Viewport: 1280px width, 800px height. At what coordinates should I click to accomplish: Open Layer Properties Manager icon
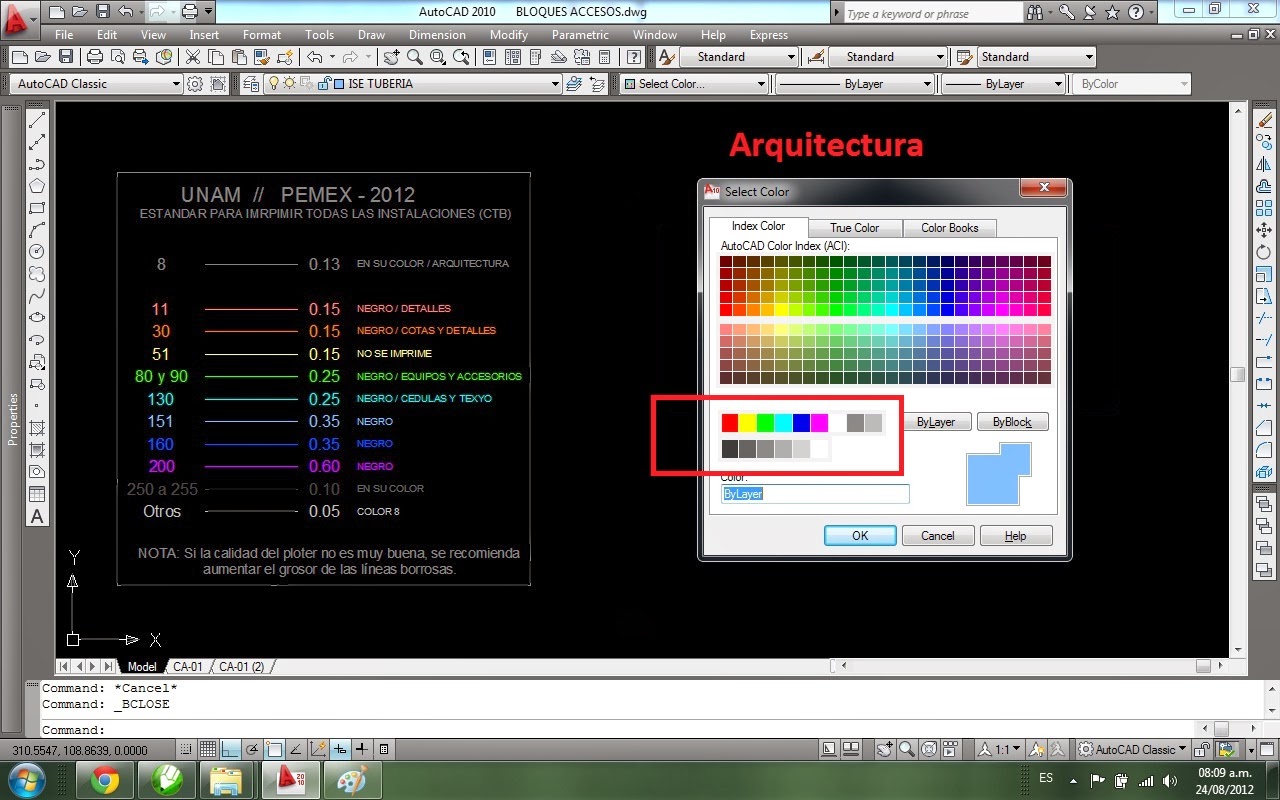click(249, 84)
